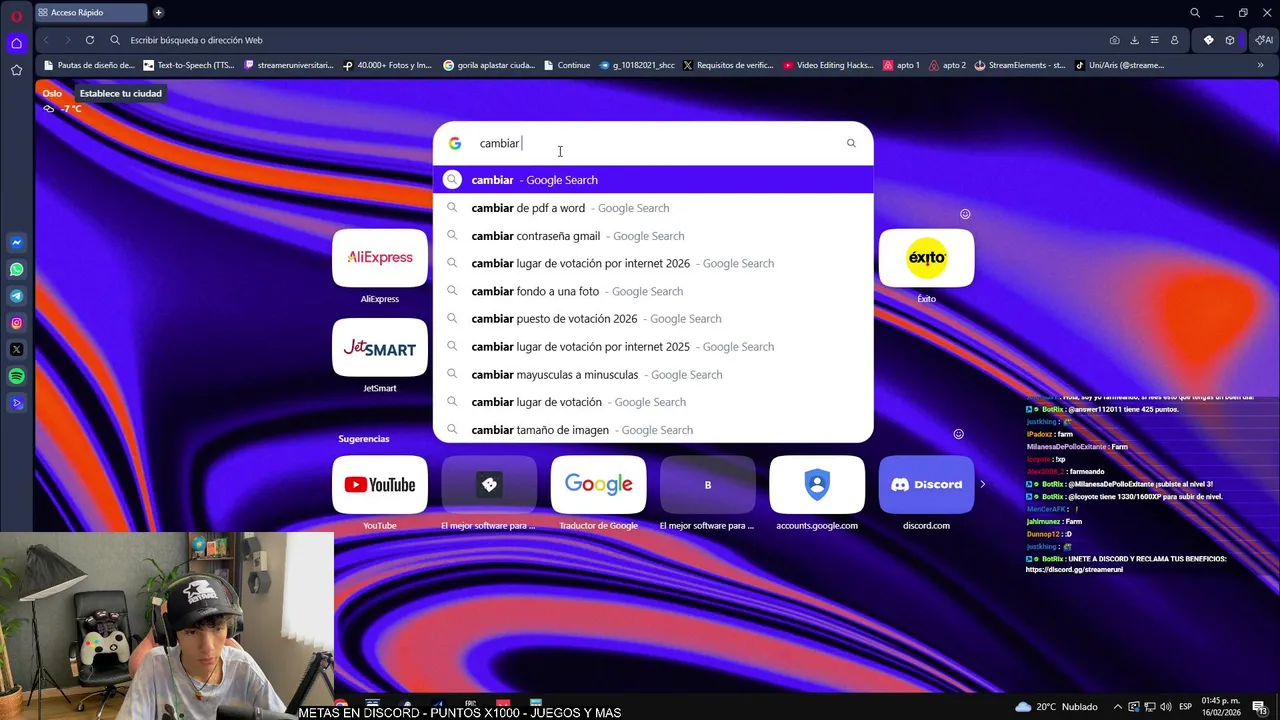
Task: Open StreamElements bookmark
Action: coord(1020,65)
